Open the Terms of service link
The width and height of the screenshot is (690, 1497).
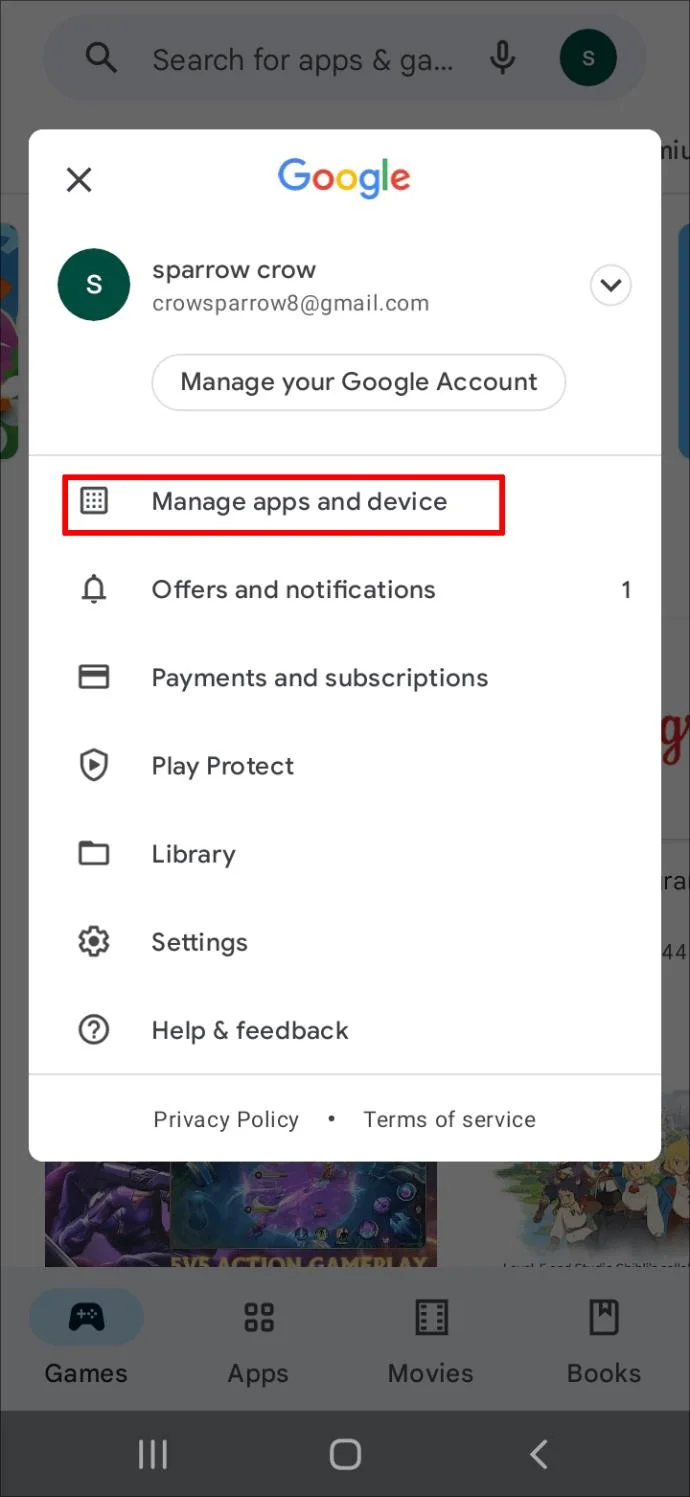(x=449, y=1119)
